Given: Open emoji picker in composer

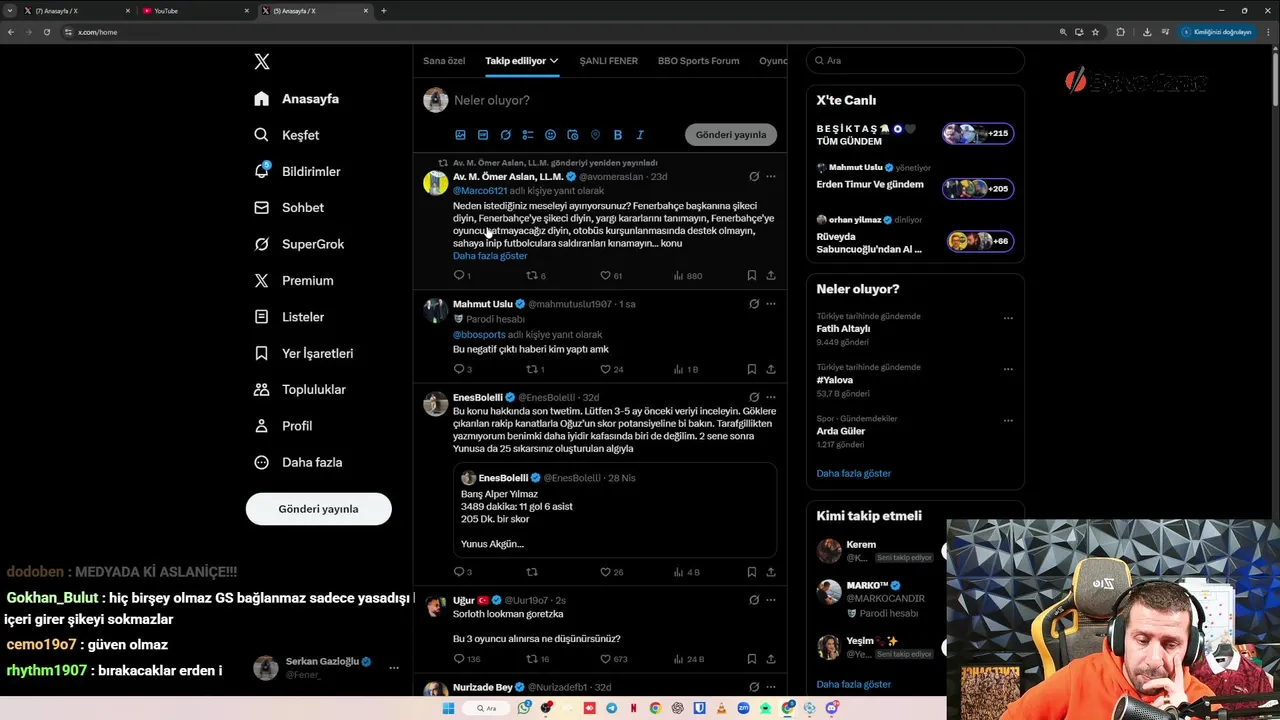Looking at the screenshot, I should coord(550,135).
